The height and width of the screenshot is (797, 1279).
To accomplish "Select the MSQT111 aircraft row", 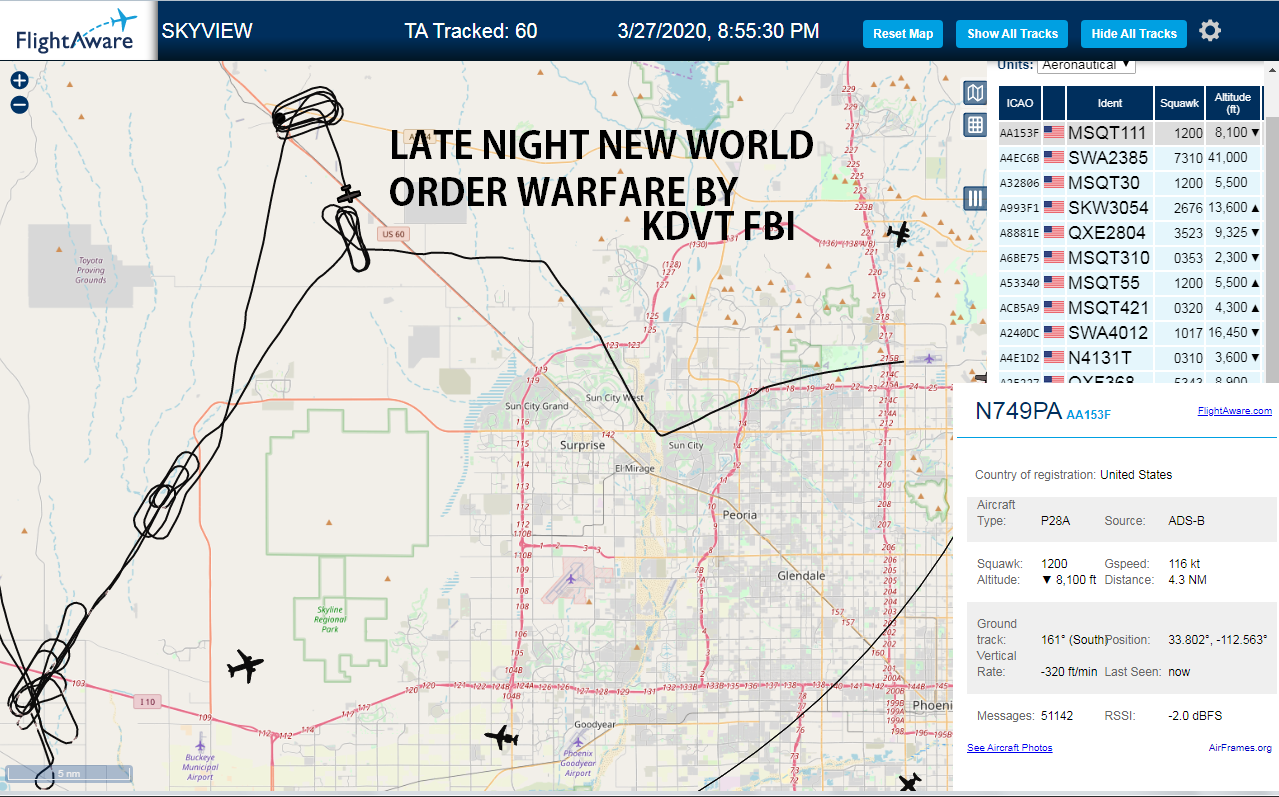I will click(x=1129, y=133).
